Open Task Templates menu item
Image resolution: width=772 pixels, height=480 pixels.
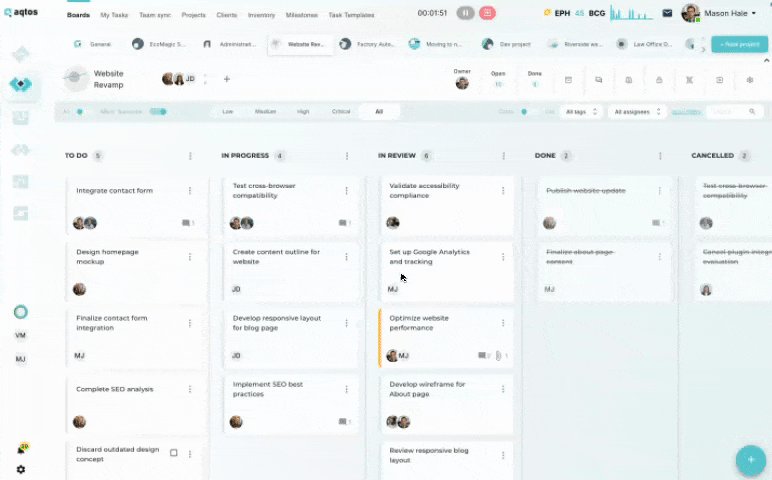pos(351,15)
